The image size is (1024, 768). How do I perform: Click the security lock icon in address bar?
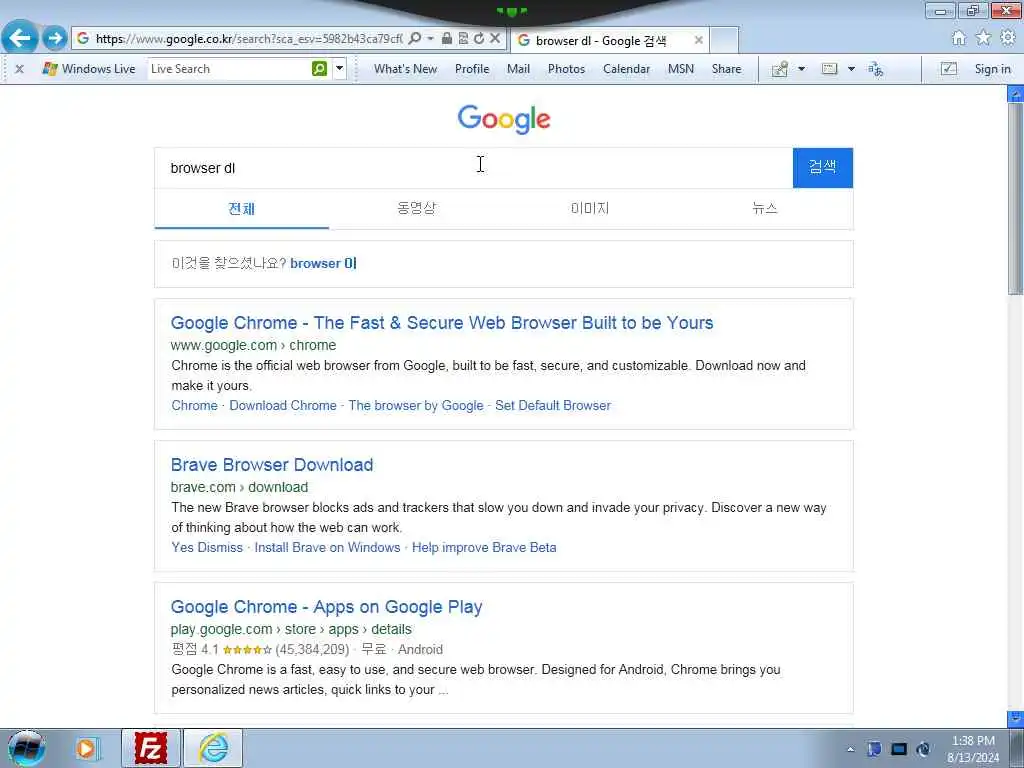[x=447, y=39]
